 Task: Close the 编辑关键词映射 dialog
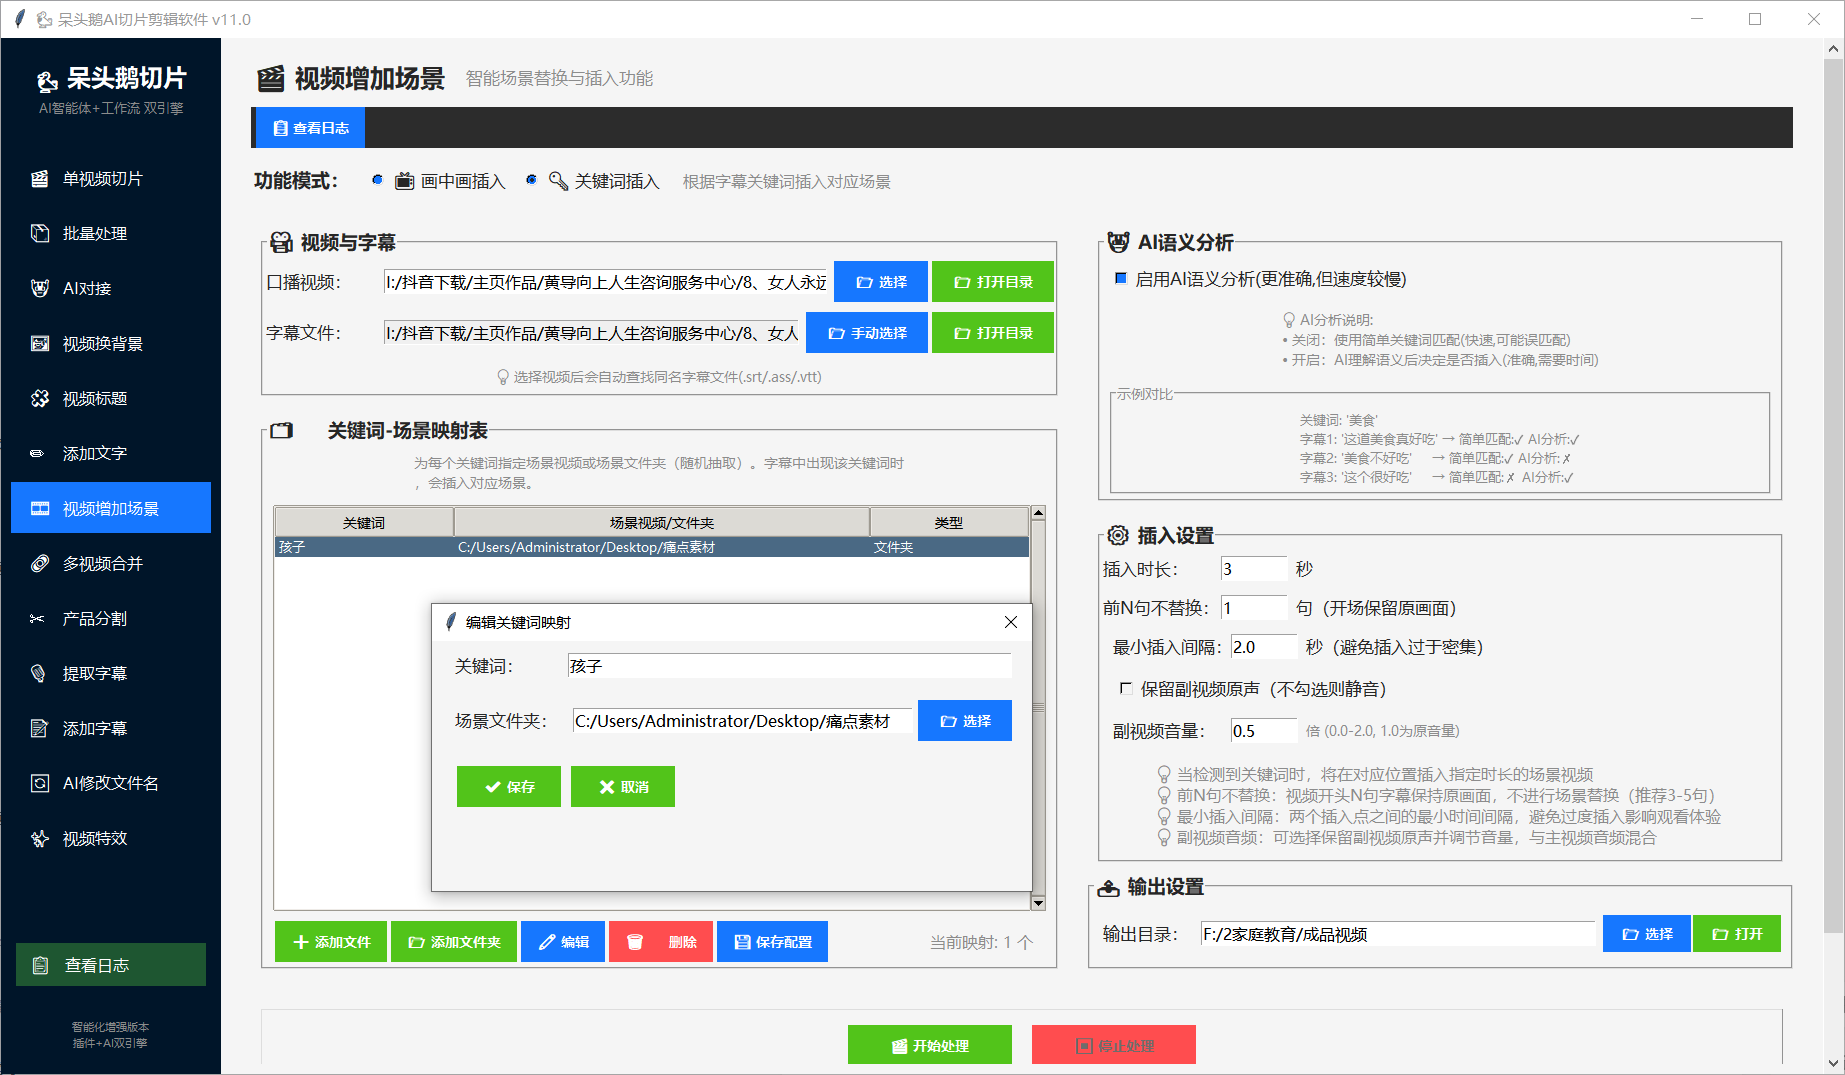pyautogui.click(x=1010, y=622)
